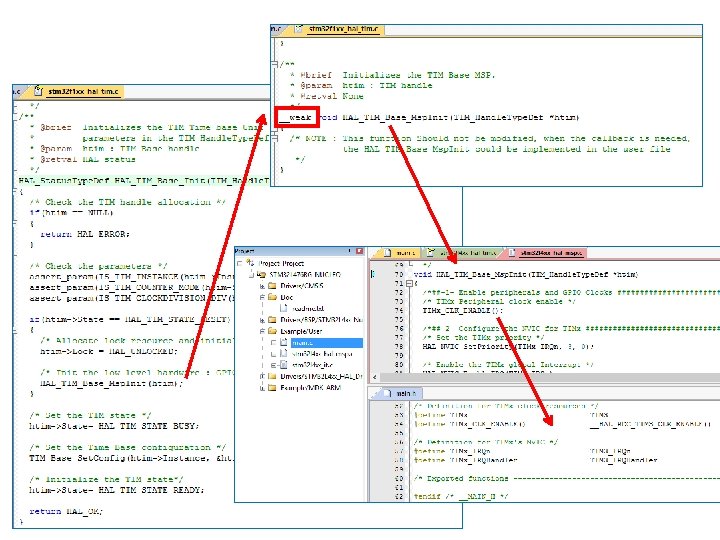Click file icon on left stm32f1xx_hal_tim.c tab
720x540 pixels.
pyautogui.click(x=39, y=91)
